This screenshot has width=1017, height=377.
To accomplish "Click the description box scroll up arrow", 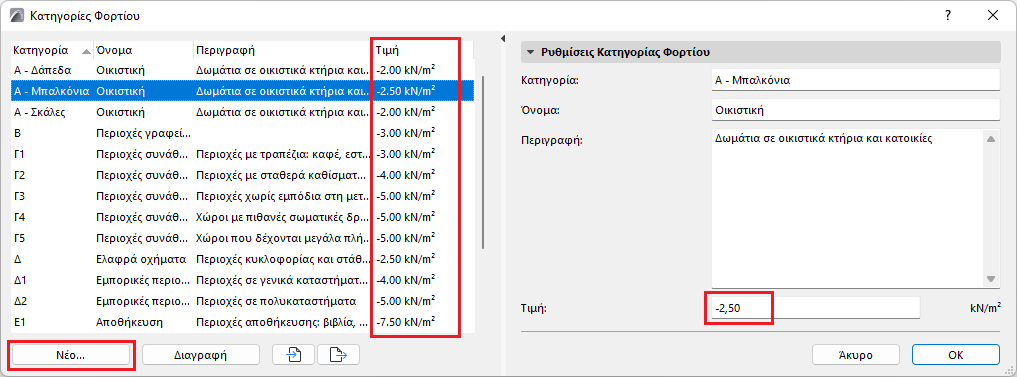I will tap(990, 139).
